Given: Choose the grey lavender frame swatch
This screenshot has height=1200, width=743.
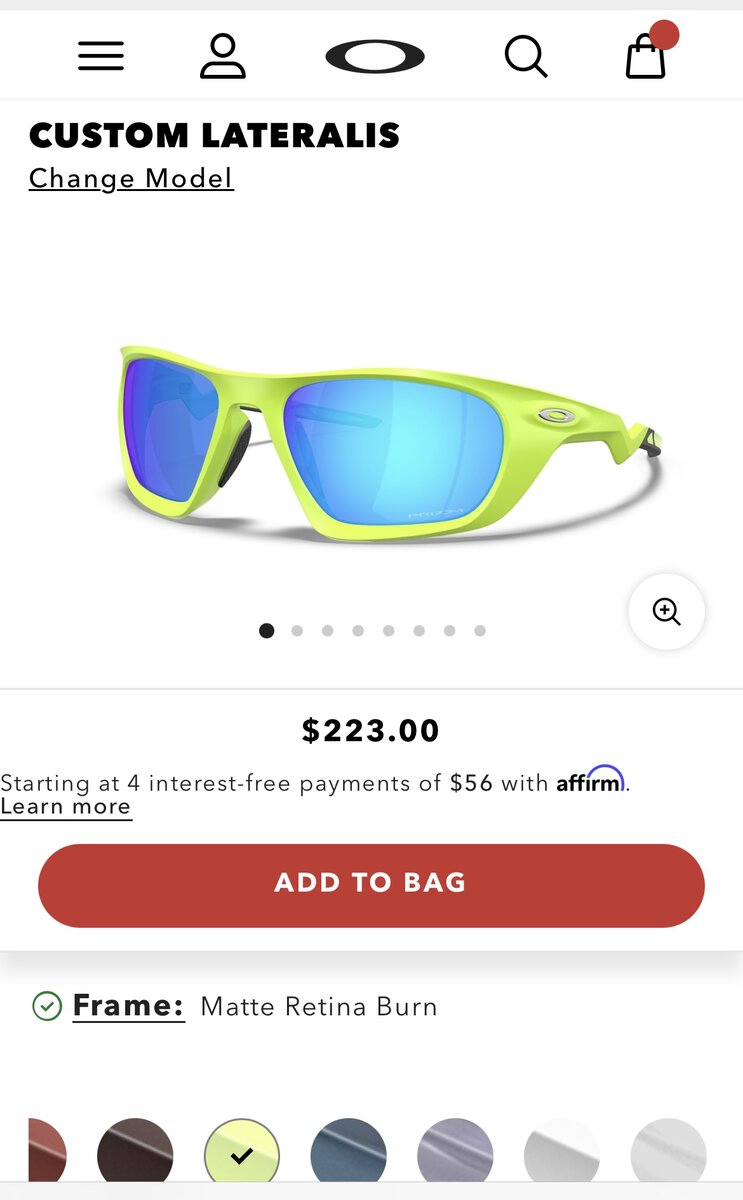Looking at the screenshot, I should click(x=455, y=1156).
